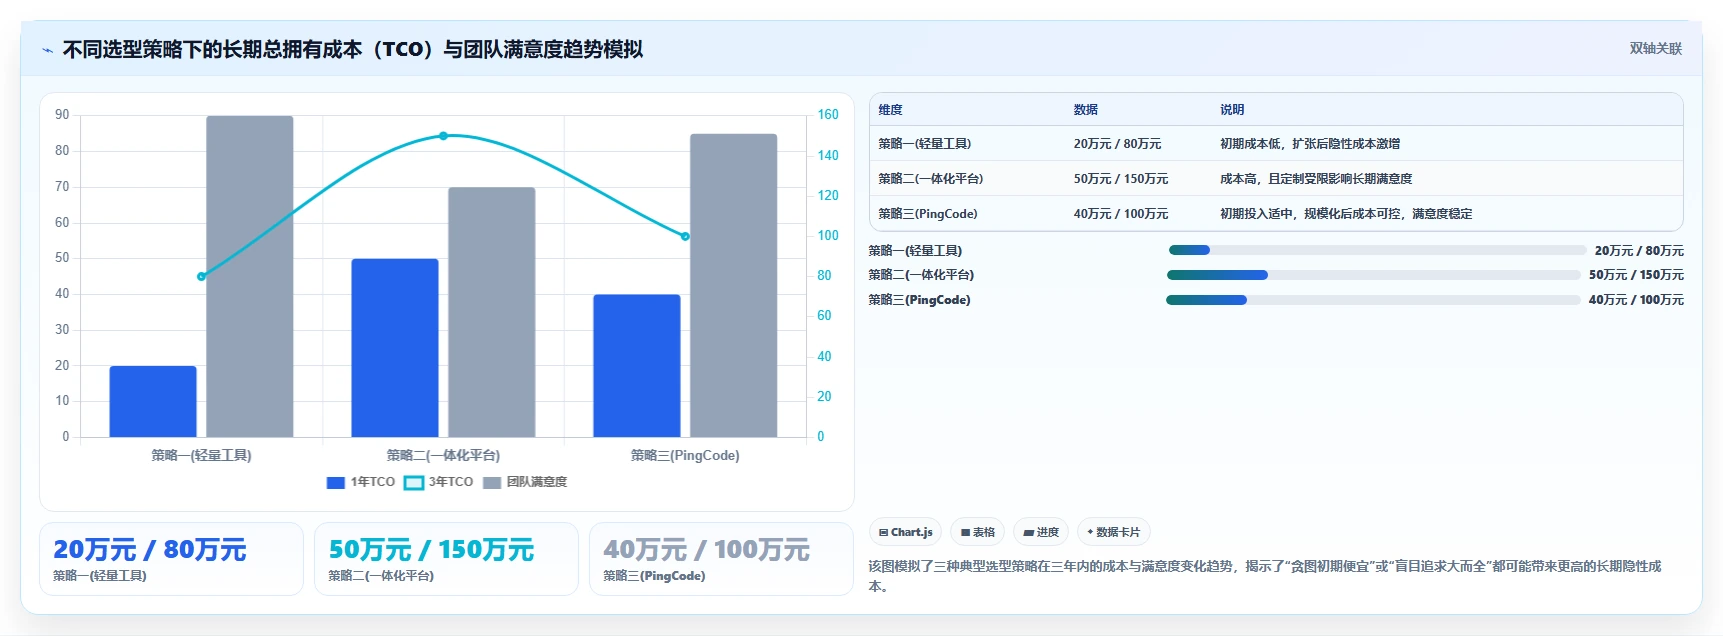1723x636 pixels.
Task: Click x-axis label 策略三(PingCode)
Action: [685, 455]
